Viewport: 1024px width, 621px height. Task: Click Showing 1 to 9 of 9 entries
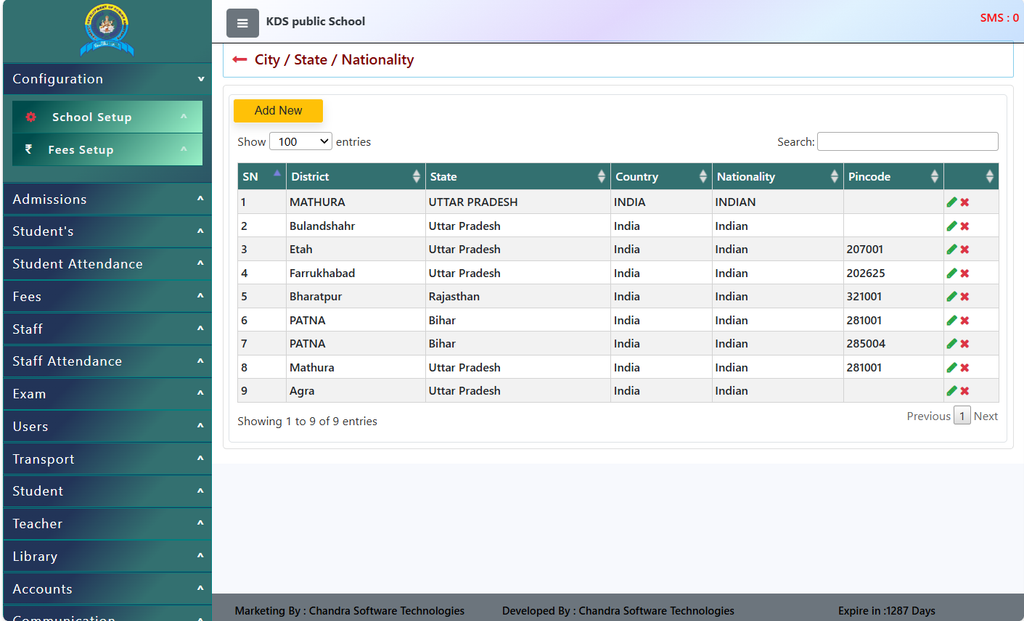tap(307, 421)
